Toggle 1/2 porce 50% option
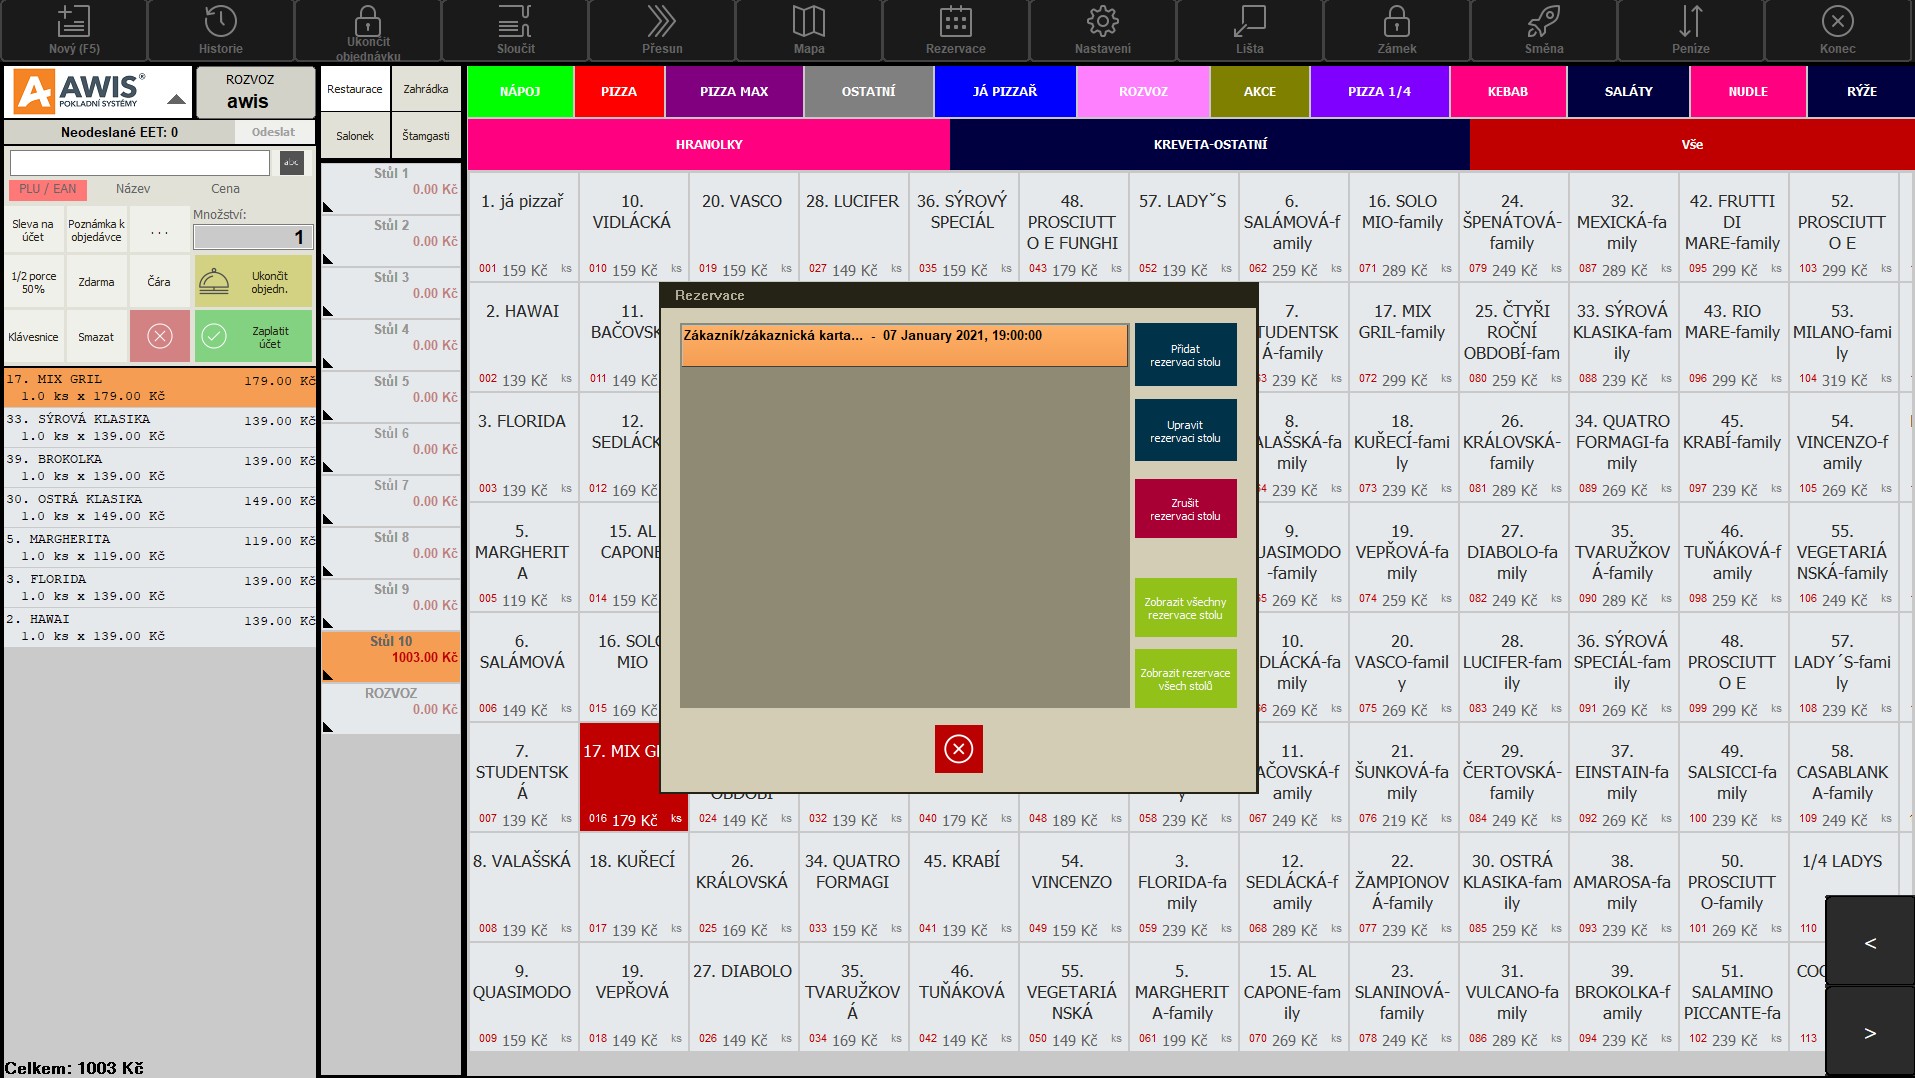This screenshot has width=1915, height=1078. (x=34, y=282)
